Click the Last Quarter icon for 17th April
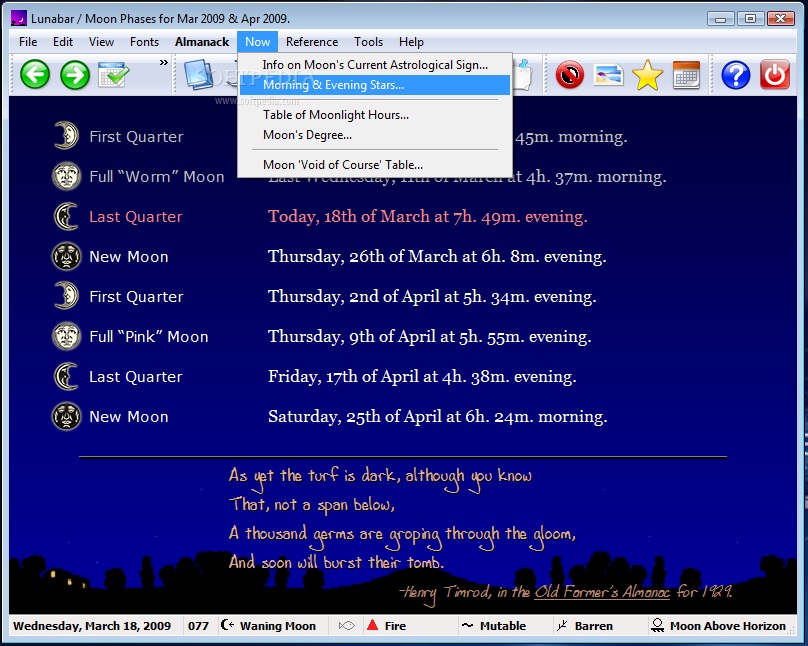 66,376
